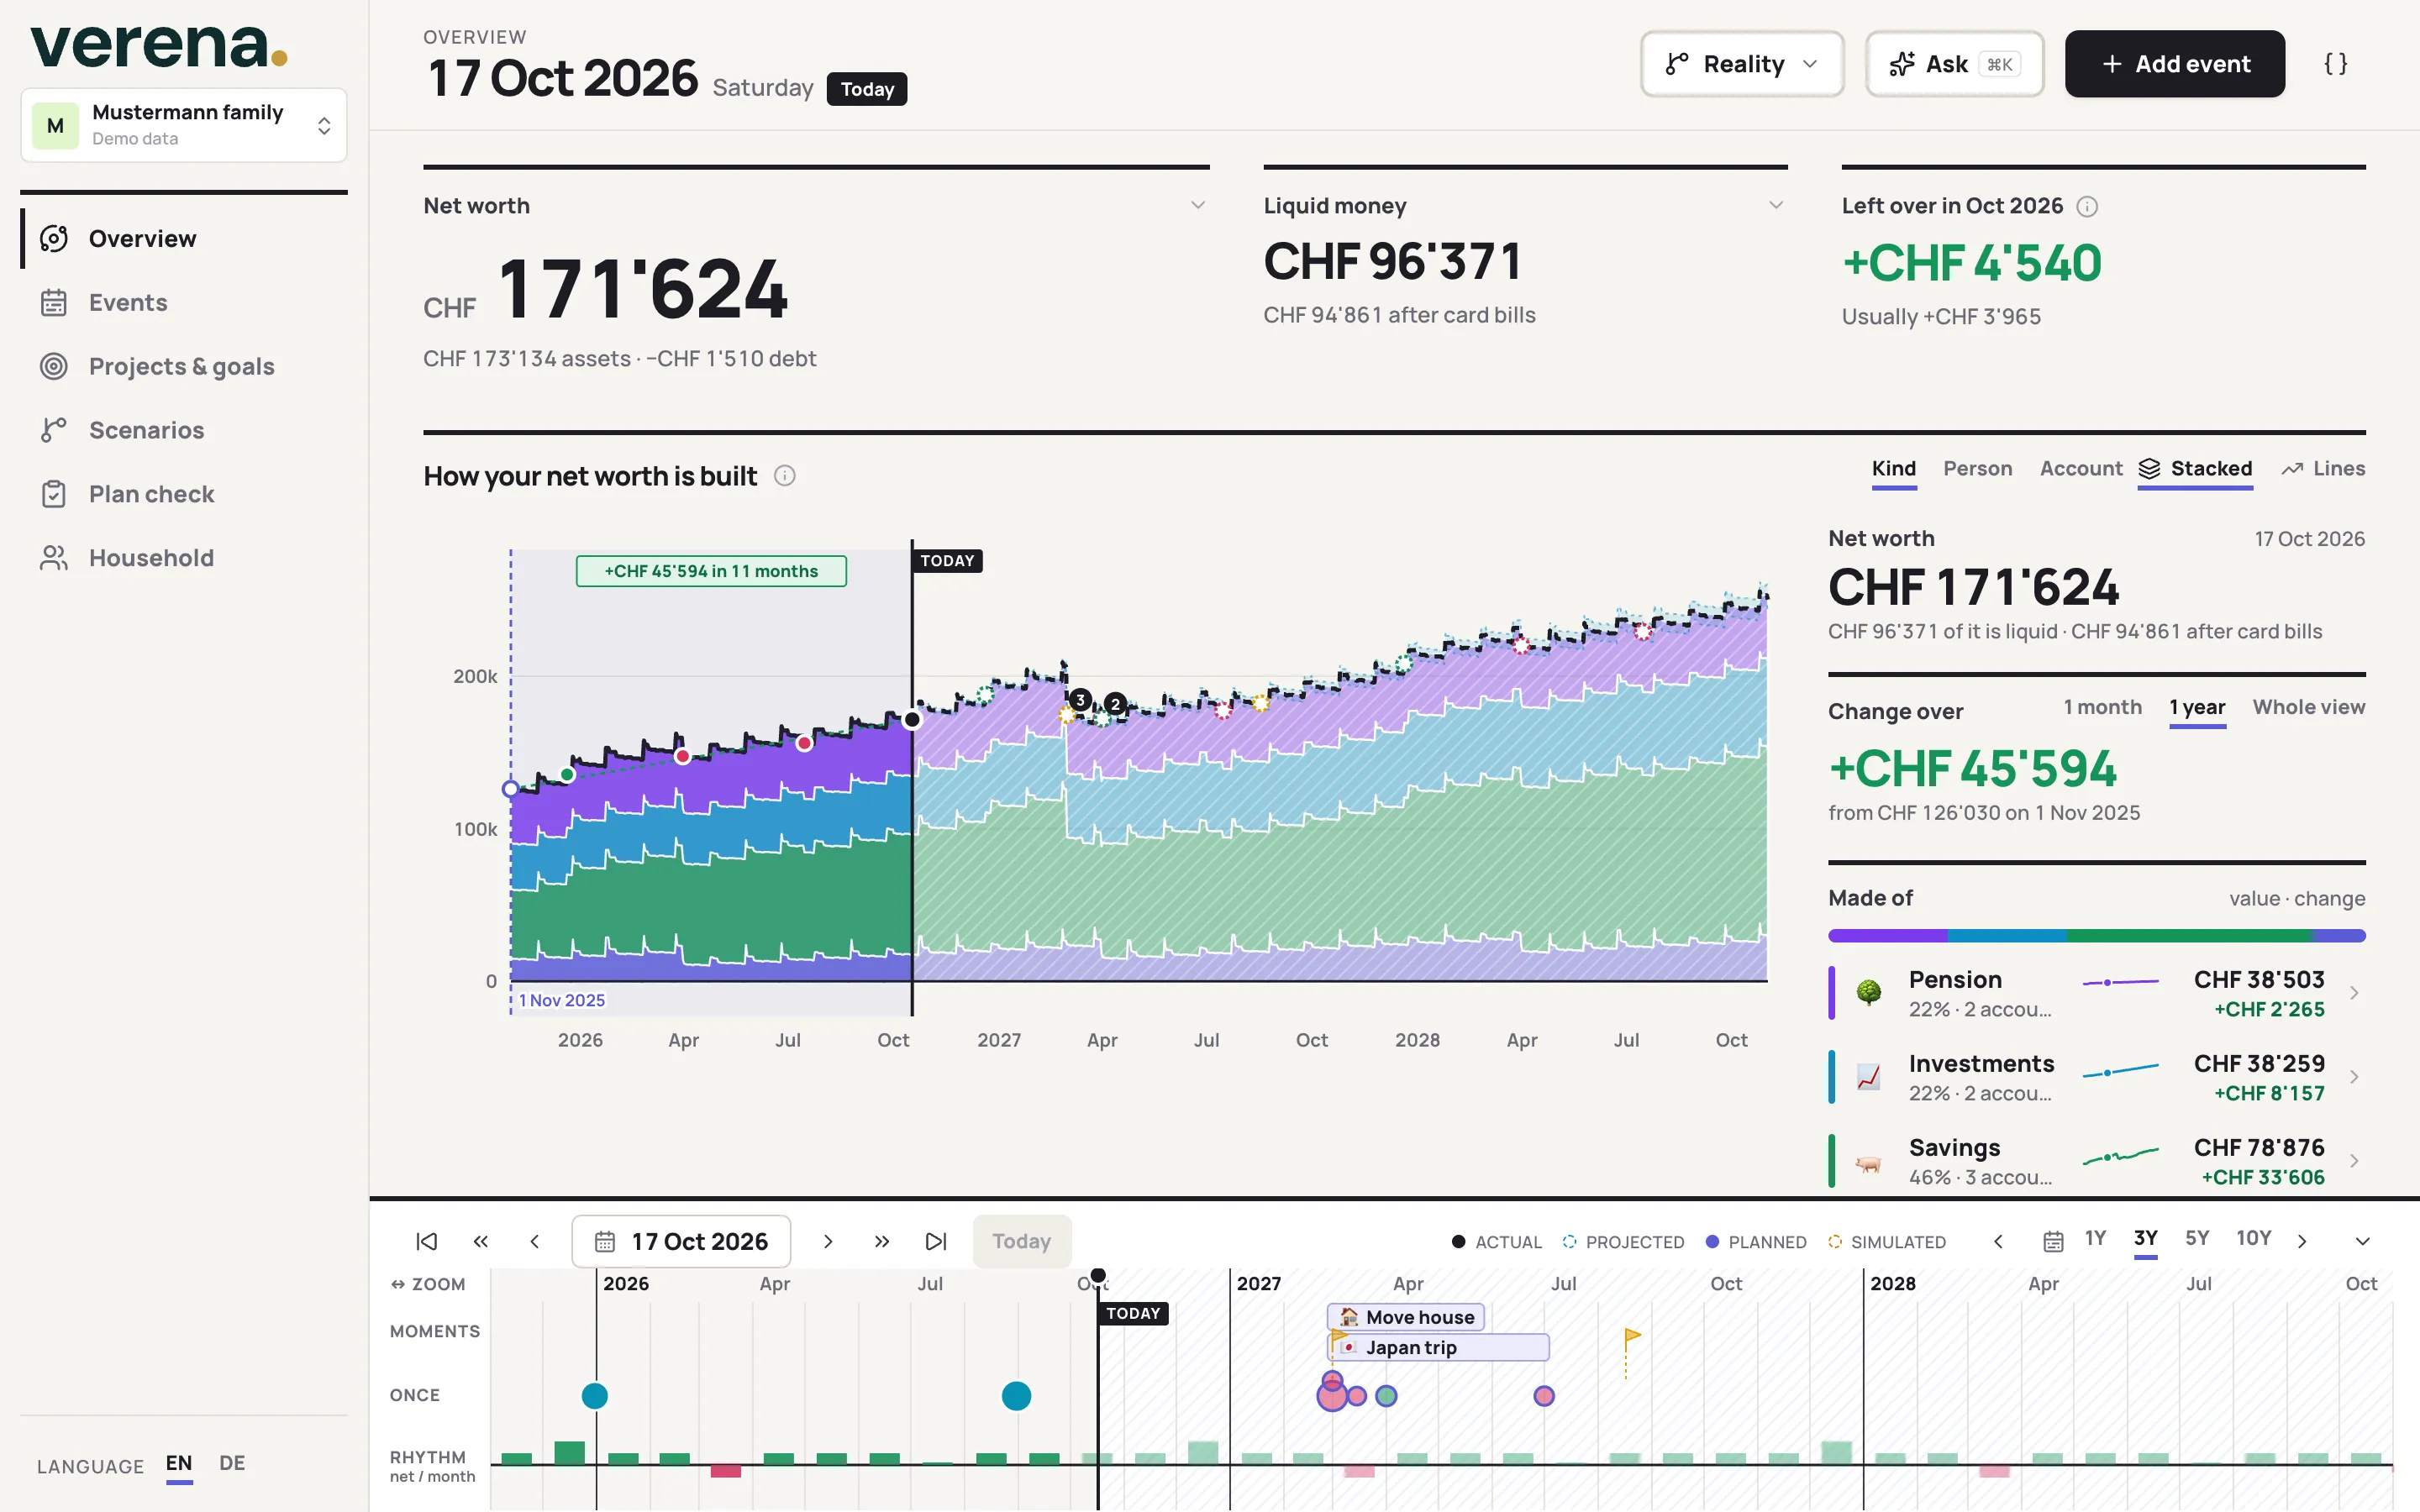
Task: Open Mustermann family switcher
Action: click(184, 125)
